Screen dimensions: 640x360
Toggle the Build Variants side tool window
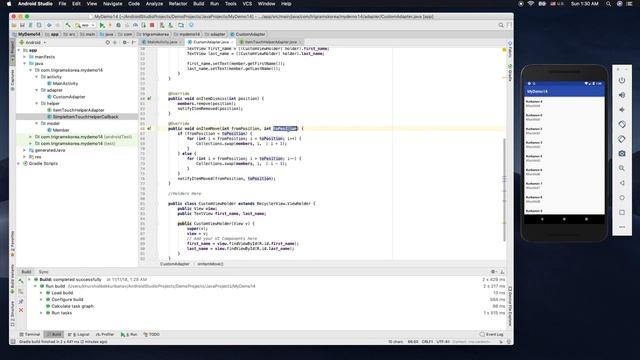(12, 280)
